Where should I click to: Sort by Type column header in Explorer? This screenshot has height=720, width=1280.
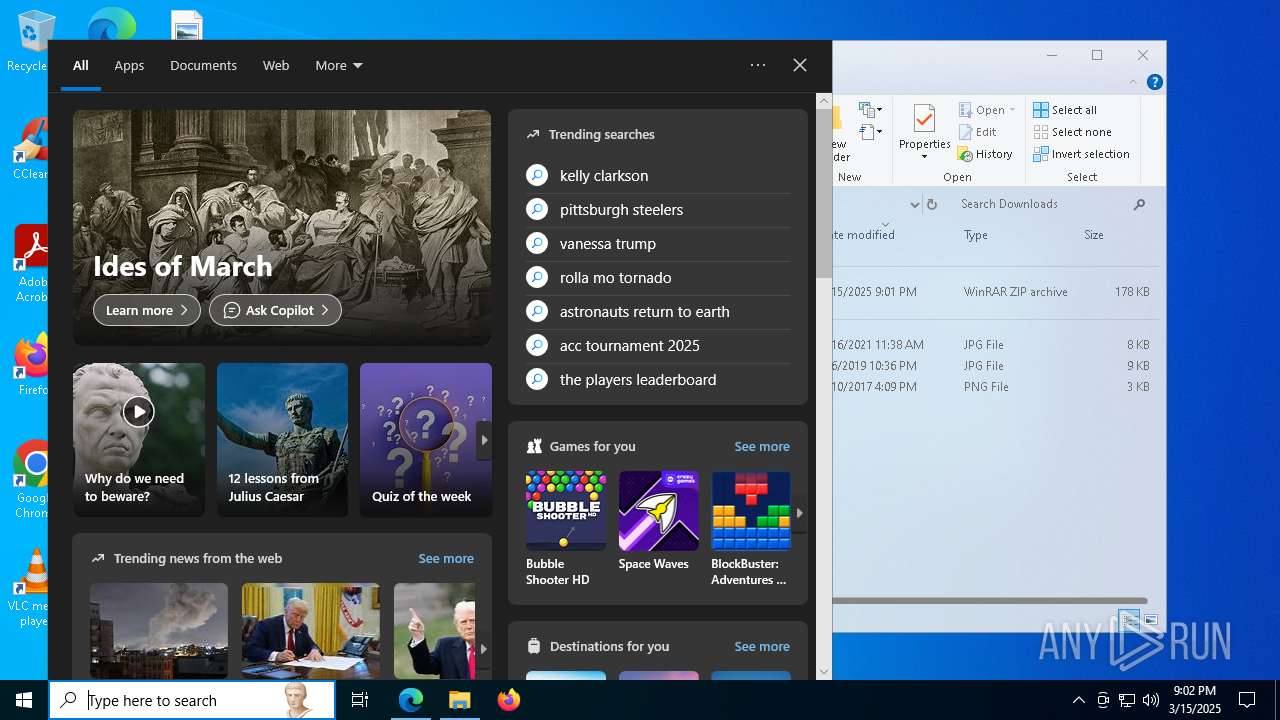(x=976, y=235)
